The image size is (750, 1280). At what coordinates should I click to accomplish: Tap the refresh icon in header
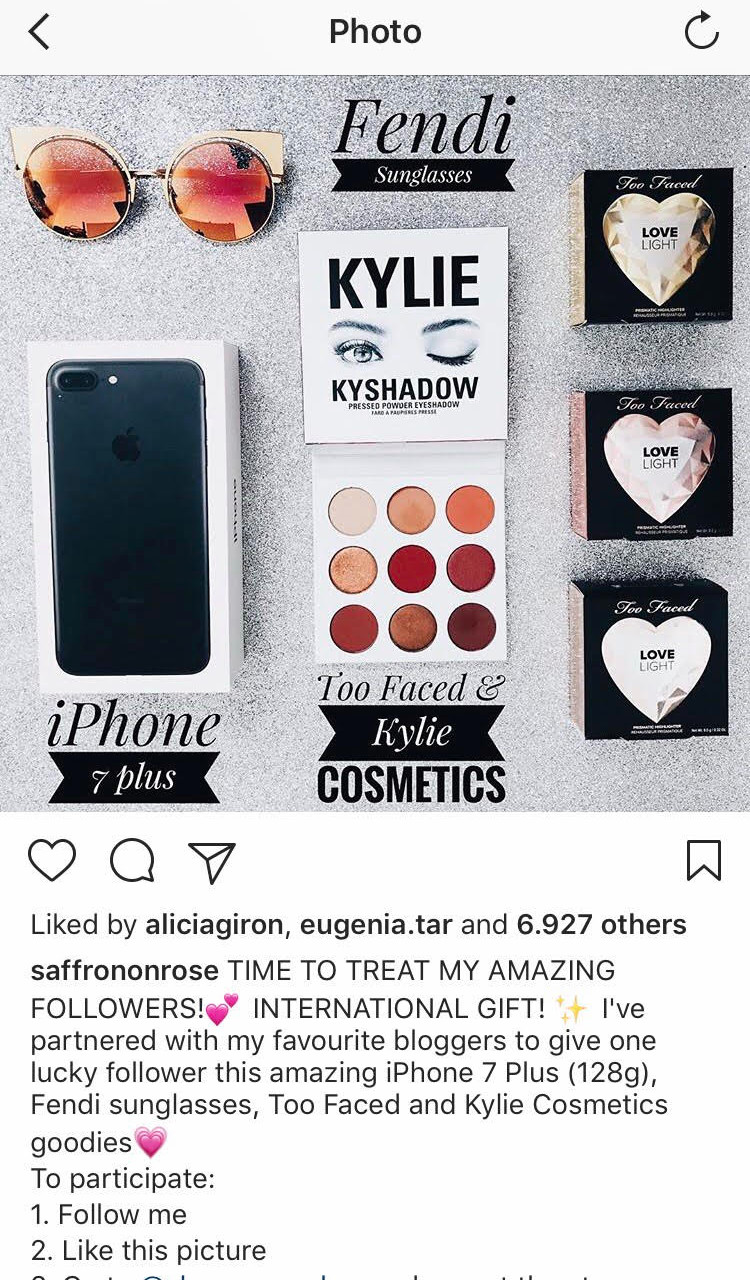tap(701, 31)
